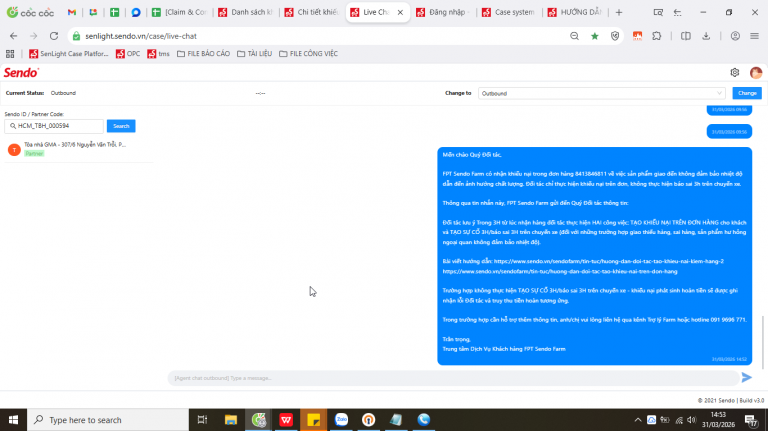
Task: Send the message with the paper plane icon
Action: pos(746,378)
